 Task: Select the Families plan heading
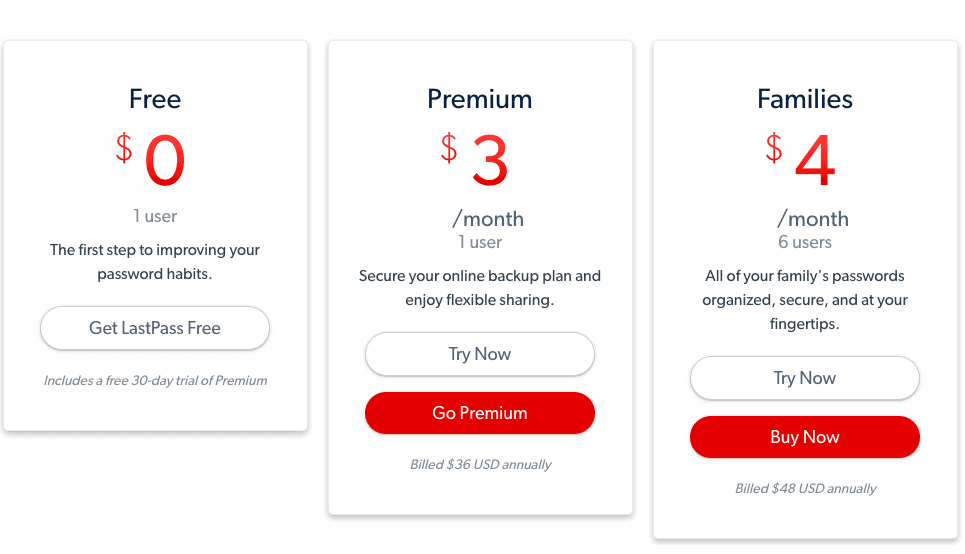[x=805, y=99]
